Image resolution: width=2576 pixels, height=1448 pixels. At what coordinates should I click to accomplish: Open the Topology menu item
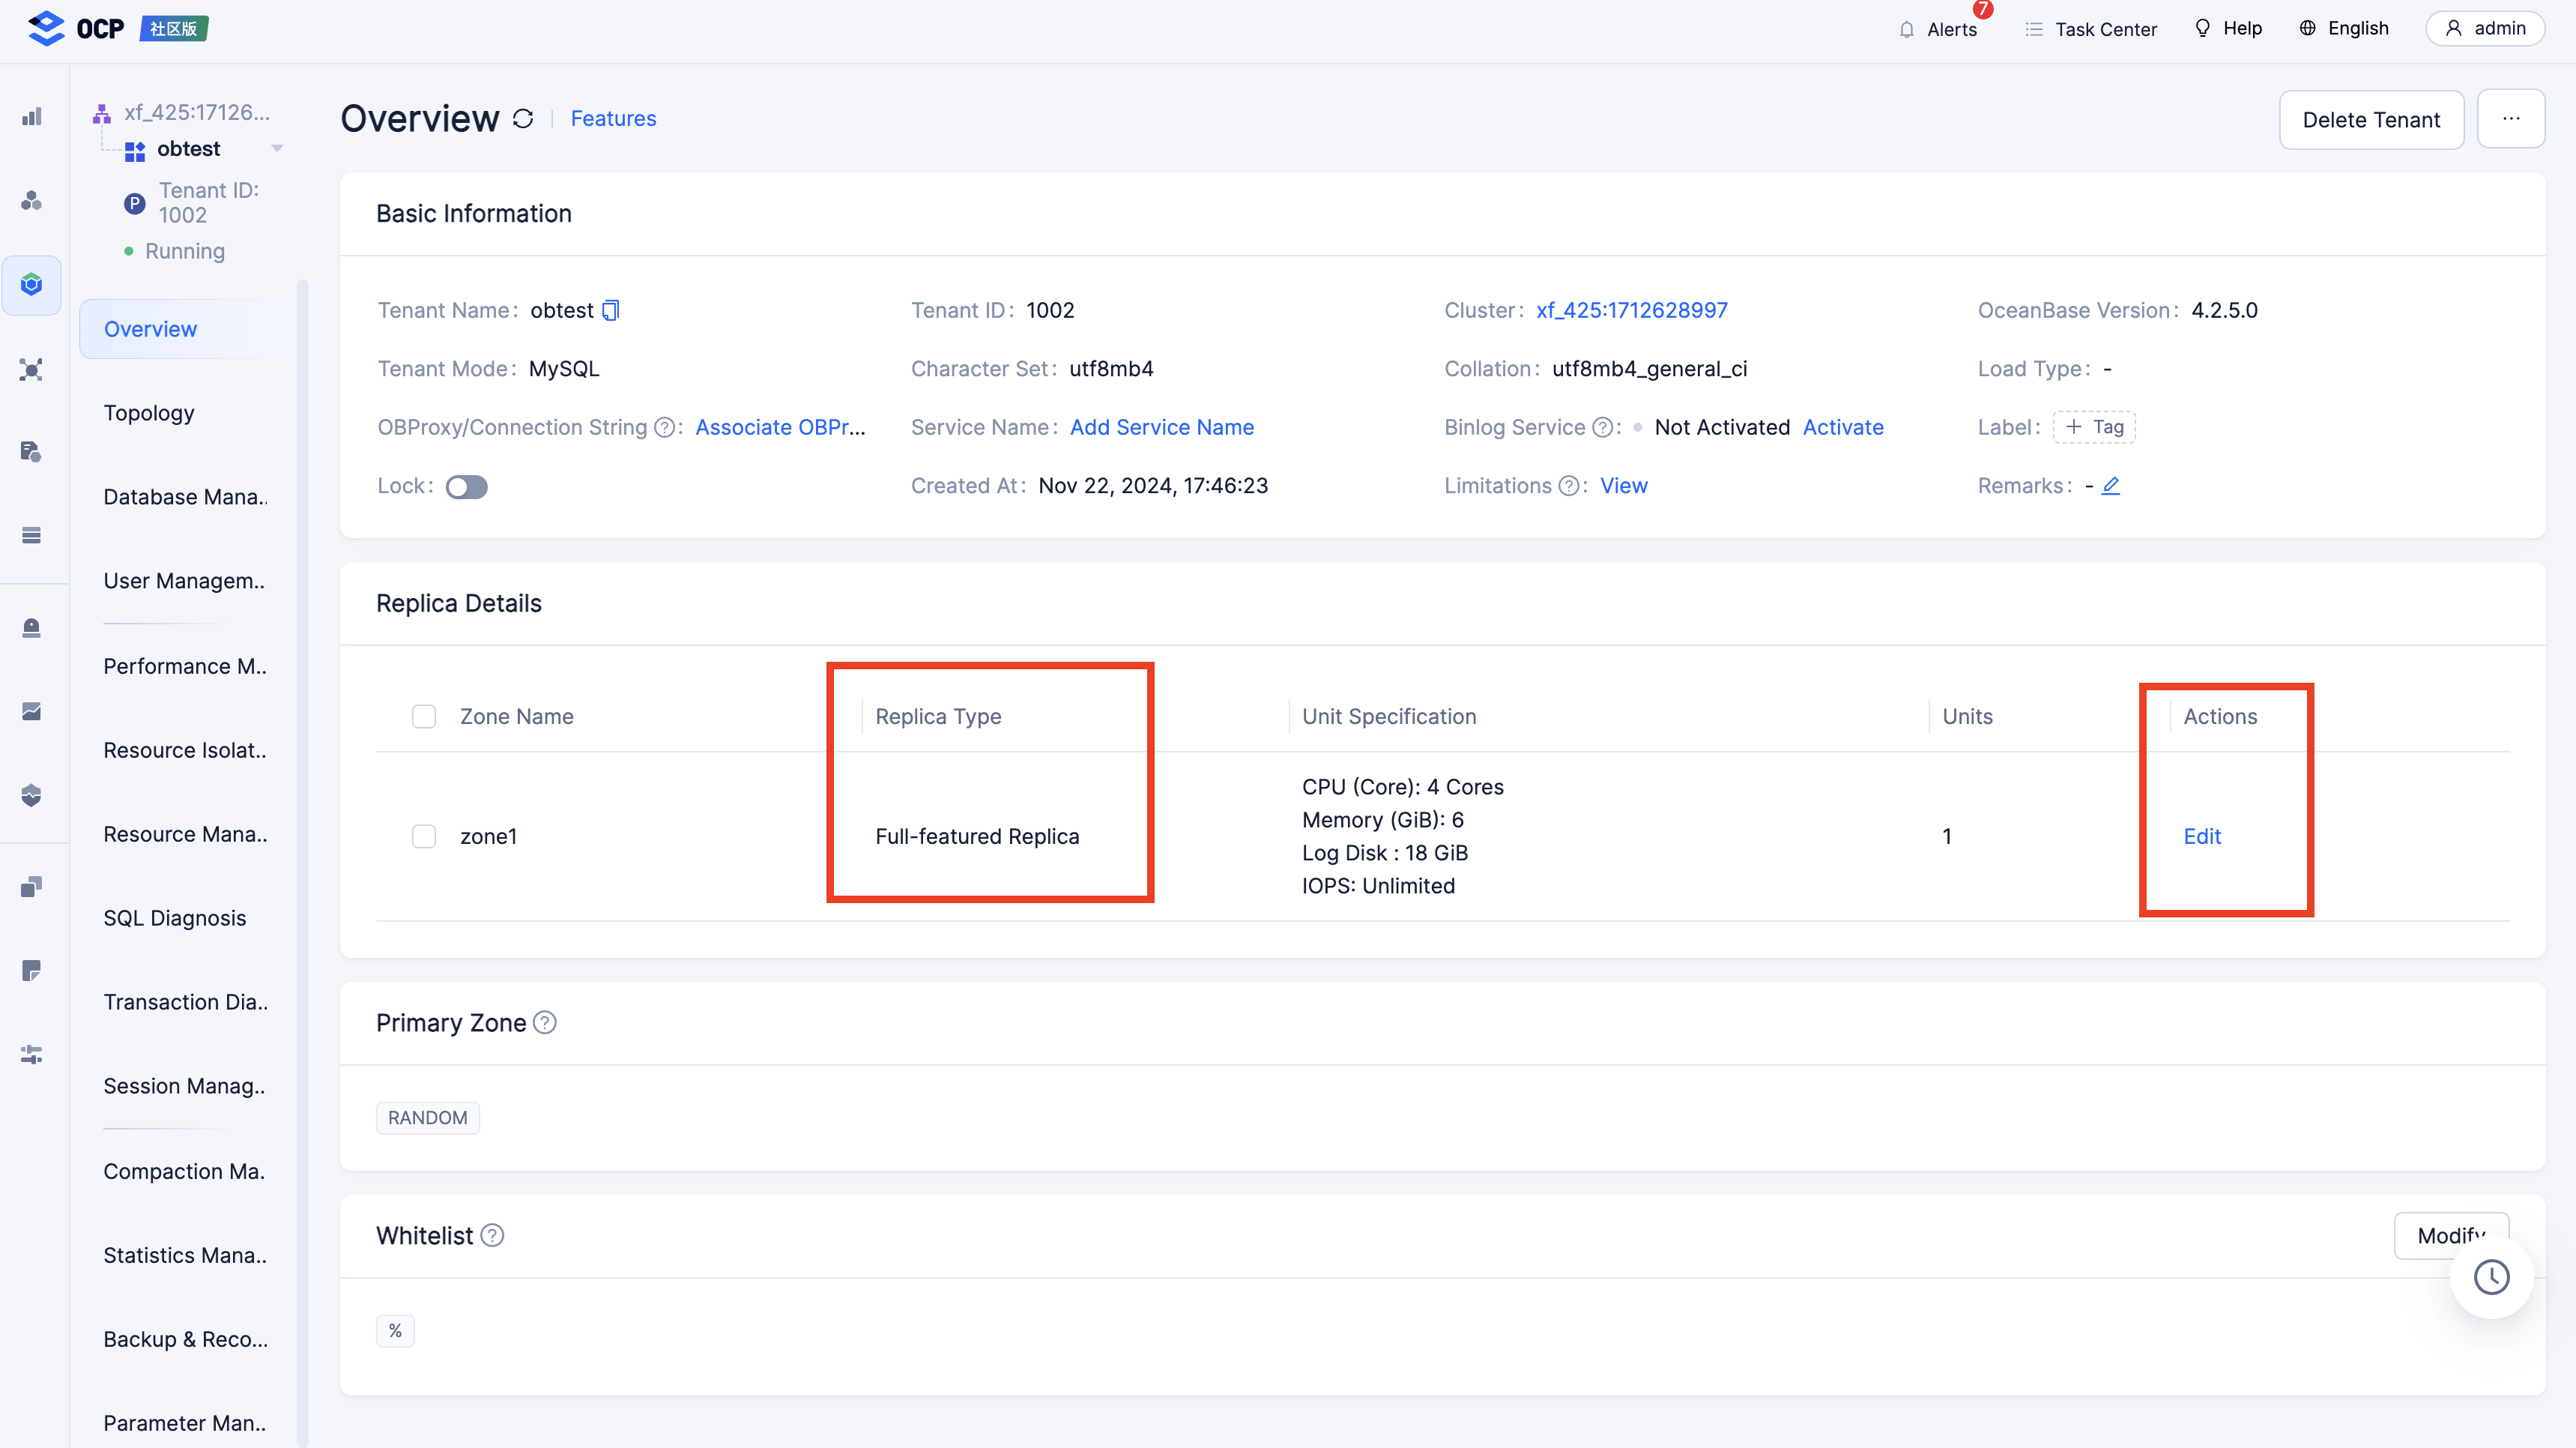coord(149,413)
